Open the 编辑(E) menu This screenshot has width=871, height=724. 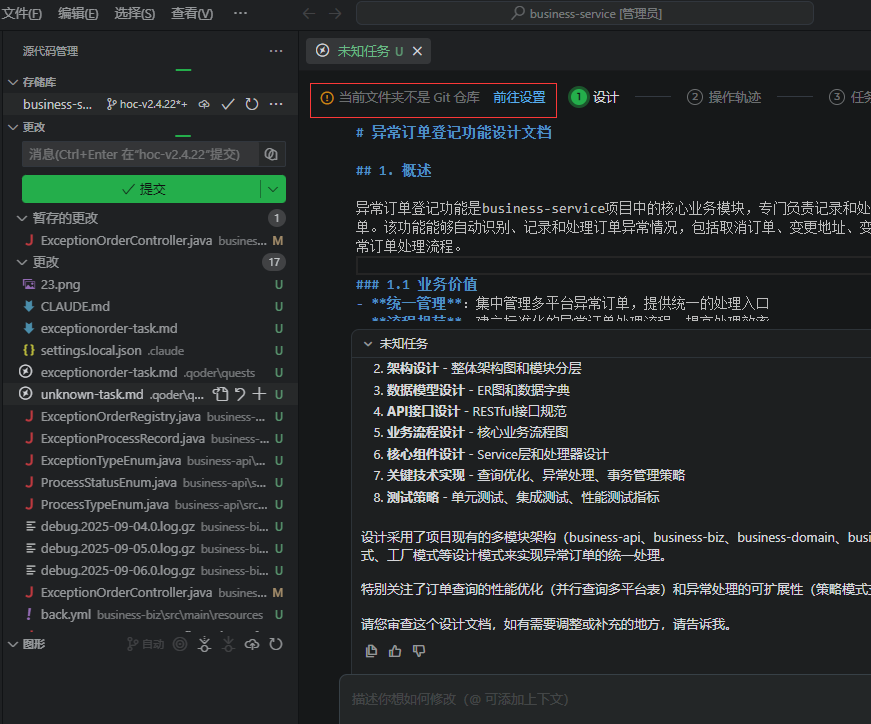(x=78, y=13)
